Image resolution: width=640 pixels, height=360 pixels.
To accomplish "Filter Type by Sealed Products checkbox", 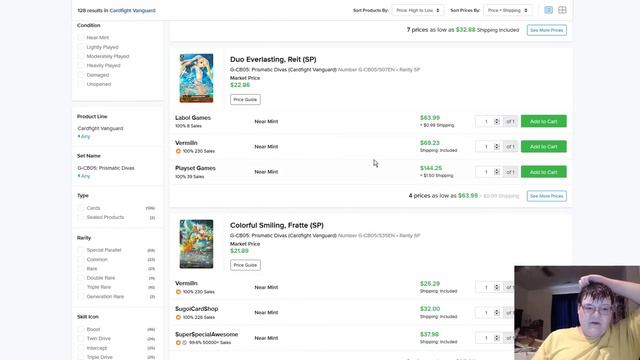I will (81, 217).
